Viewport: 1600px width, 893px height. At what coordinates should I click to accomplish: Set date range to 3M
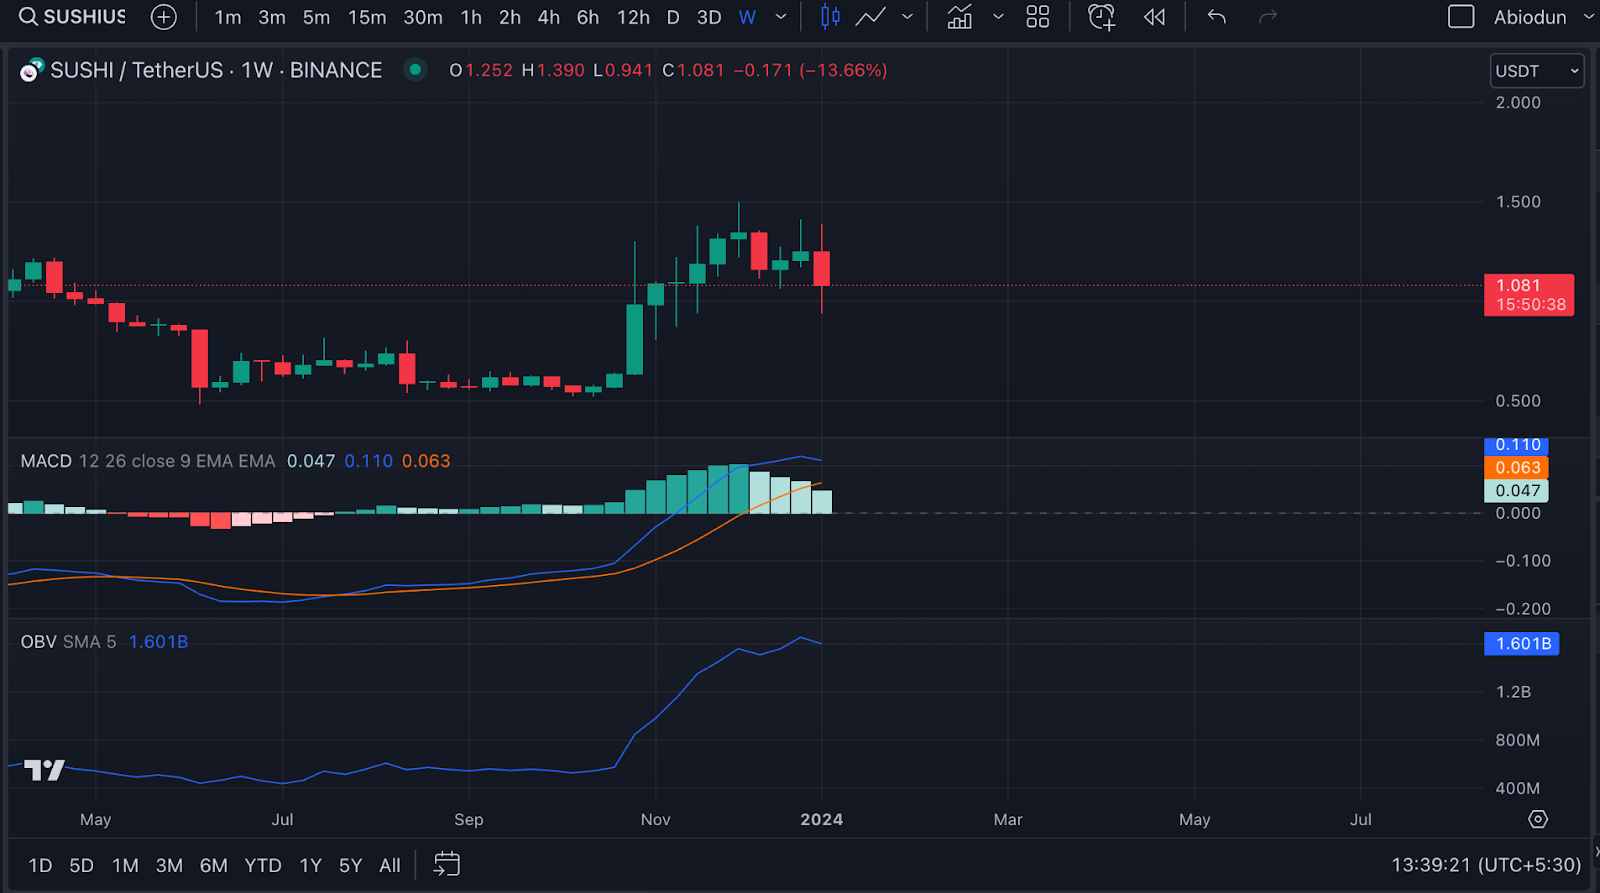coord(169,865)
